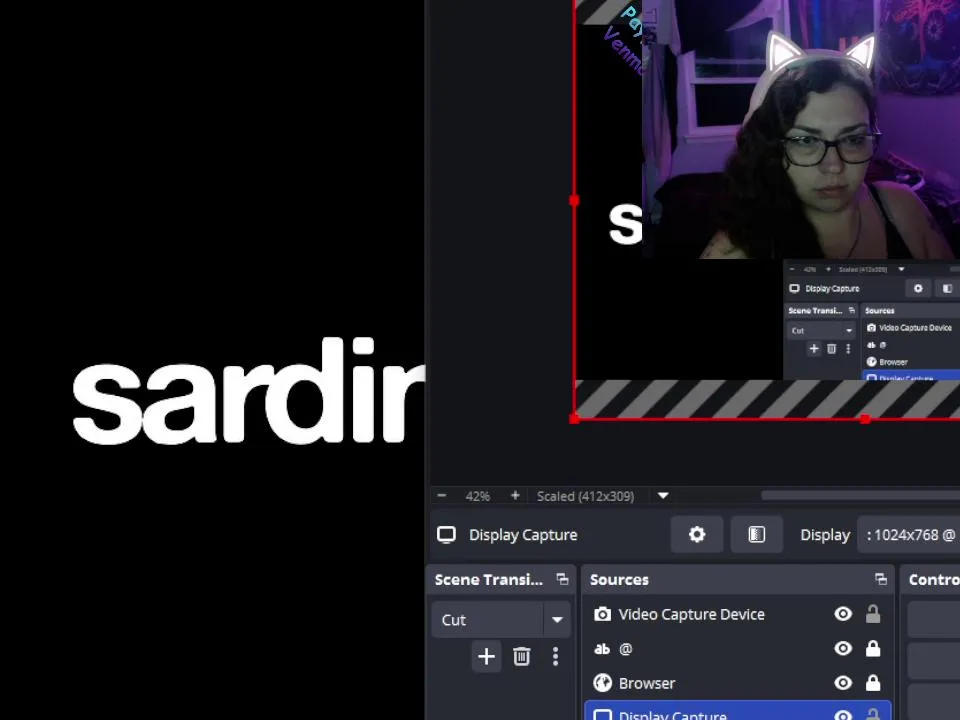Click the camera icon of Video Capture Device
The height and width of the screenshot is (720, 960).
tap(602, 614)
